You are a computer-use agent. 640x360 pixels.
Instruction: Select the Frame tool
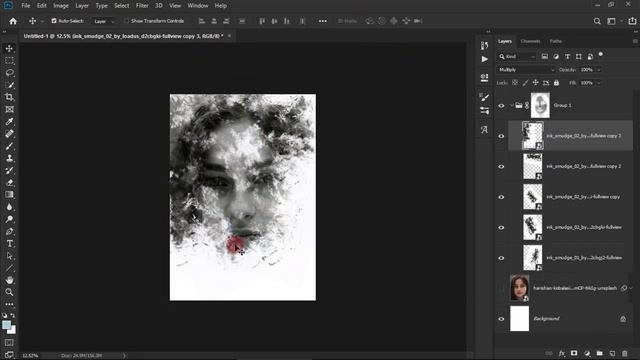tap(9, 109)
